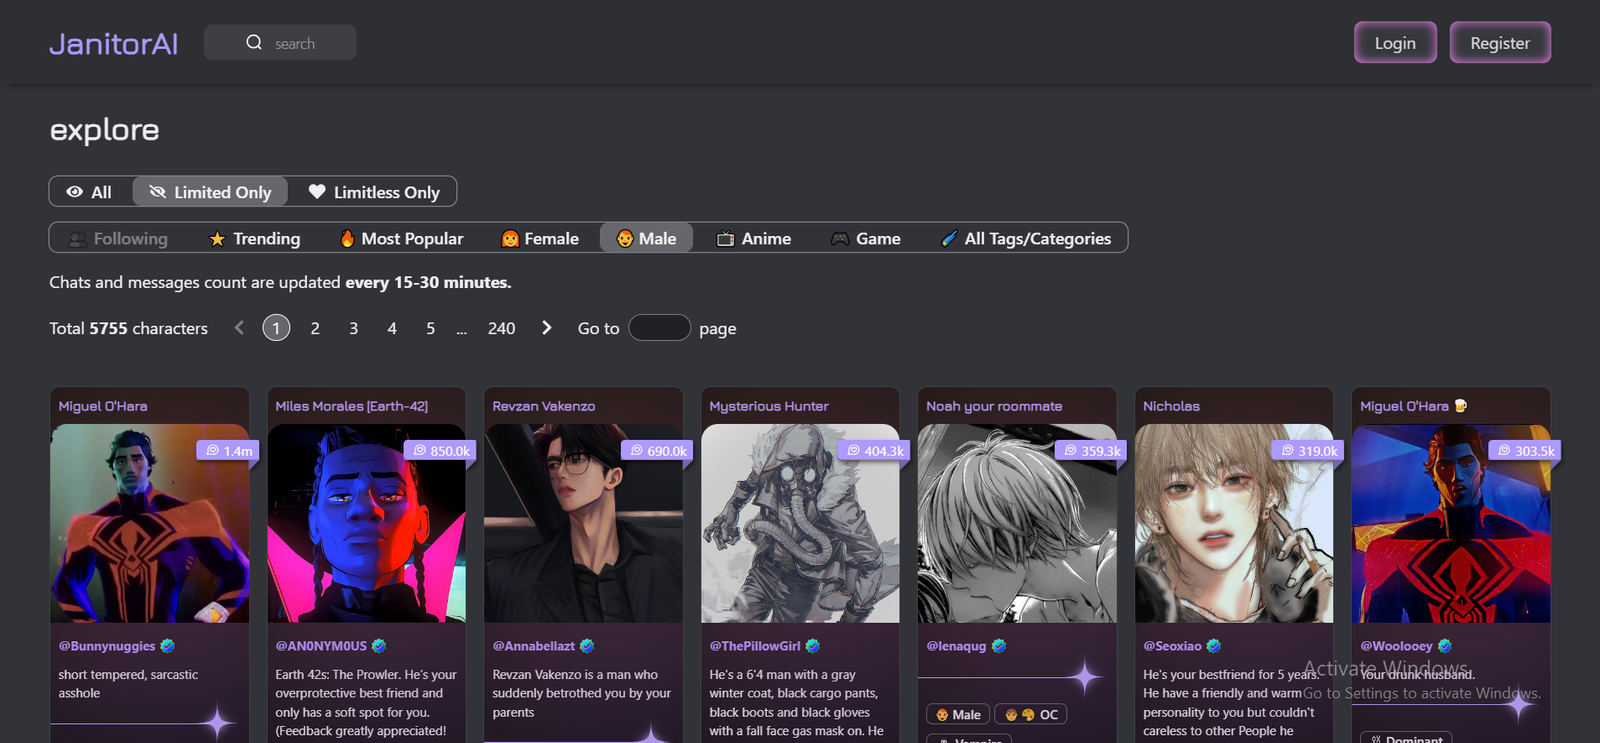The height and width of the screenshot is (743, 1600).
Task: Click the 359.3k chat count badge
Action: click(x=1091, y=451)
